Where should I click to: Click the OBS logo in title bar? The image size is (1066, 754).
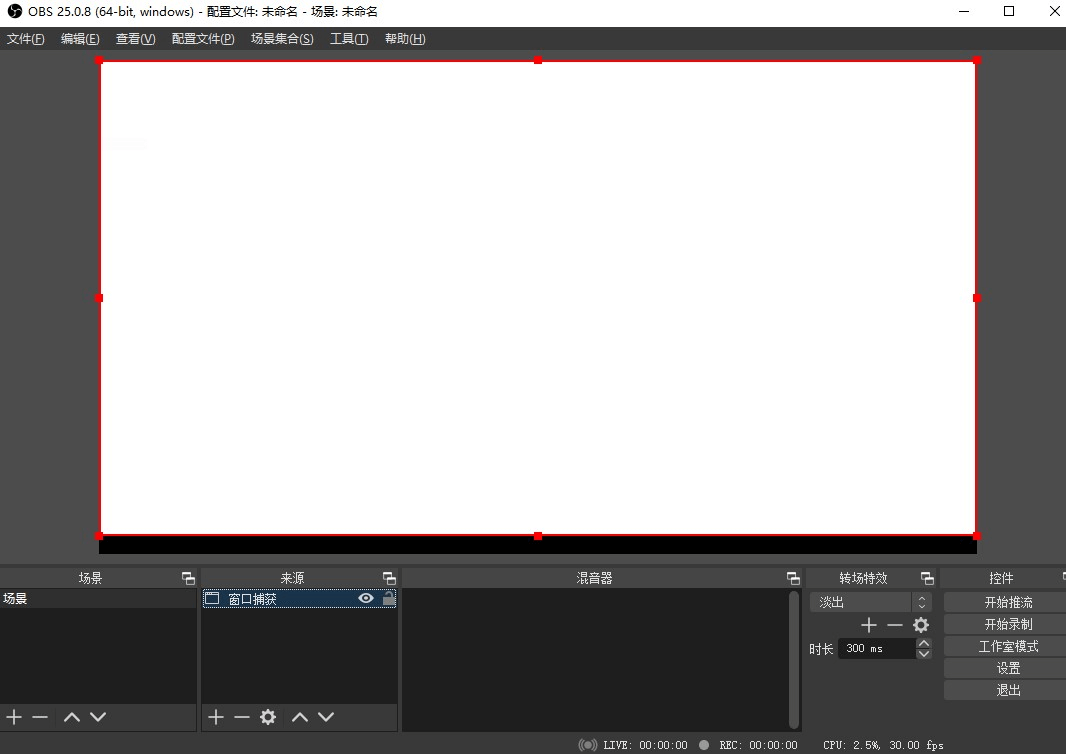point(14,12)
